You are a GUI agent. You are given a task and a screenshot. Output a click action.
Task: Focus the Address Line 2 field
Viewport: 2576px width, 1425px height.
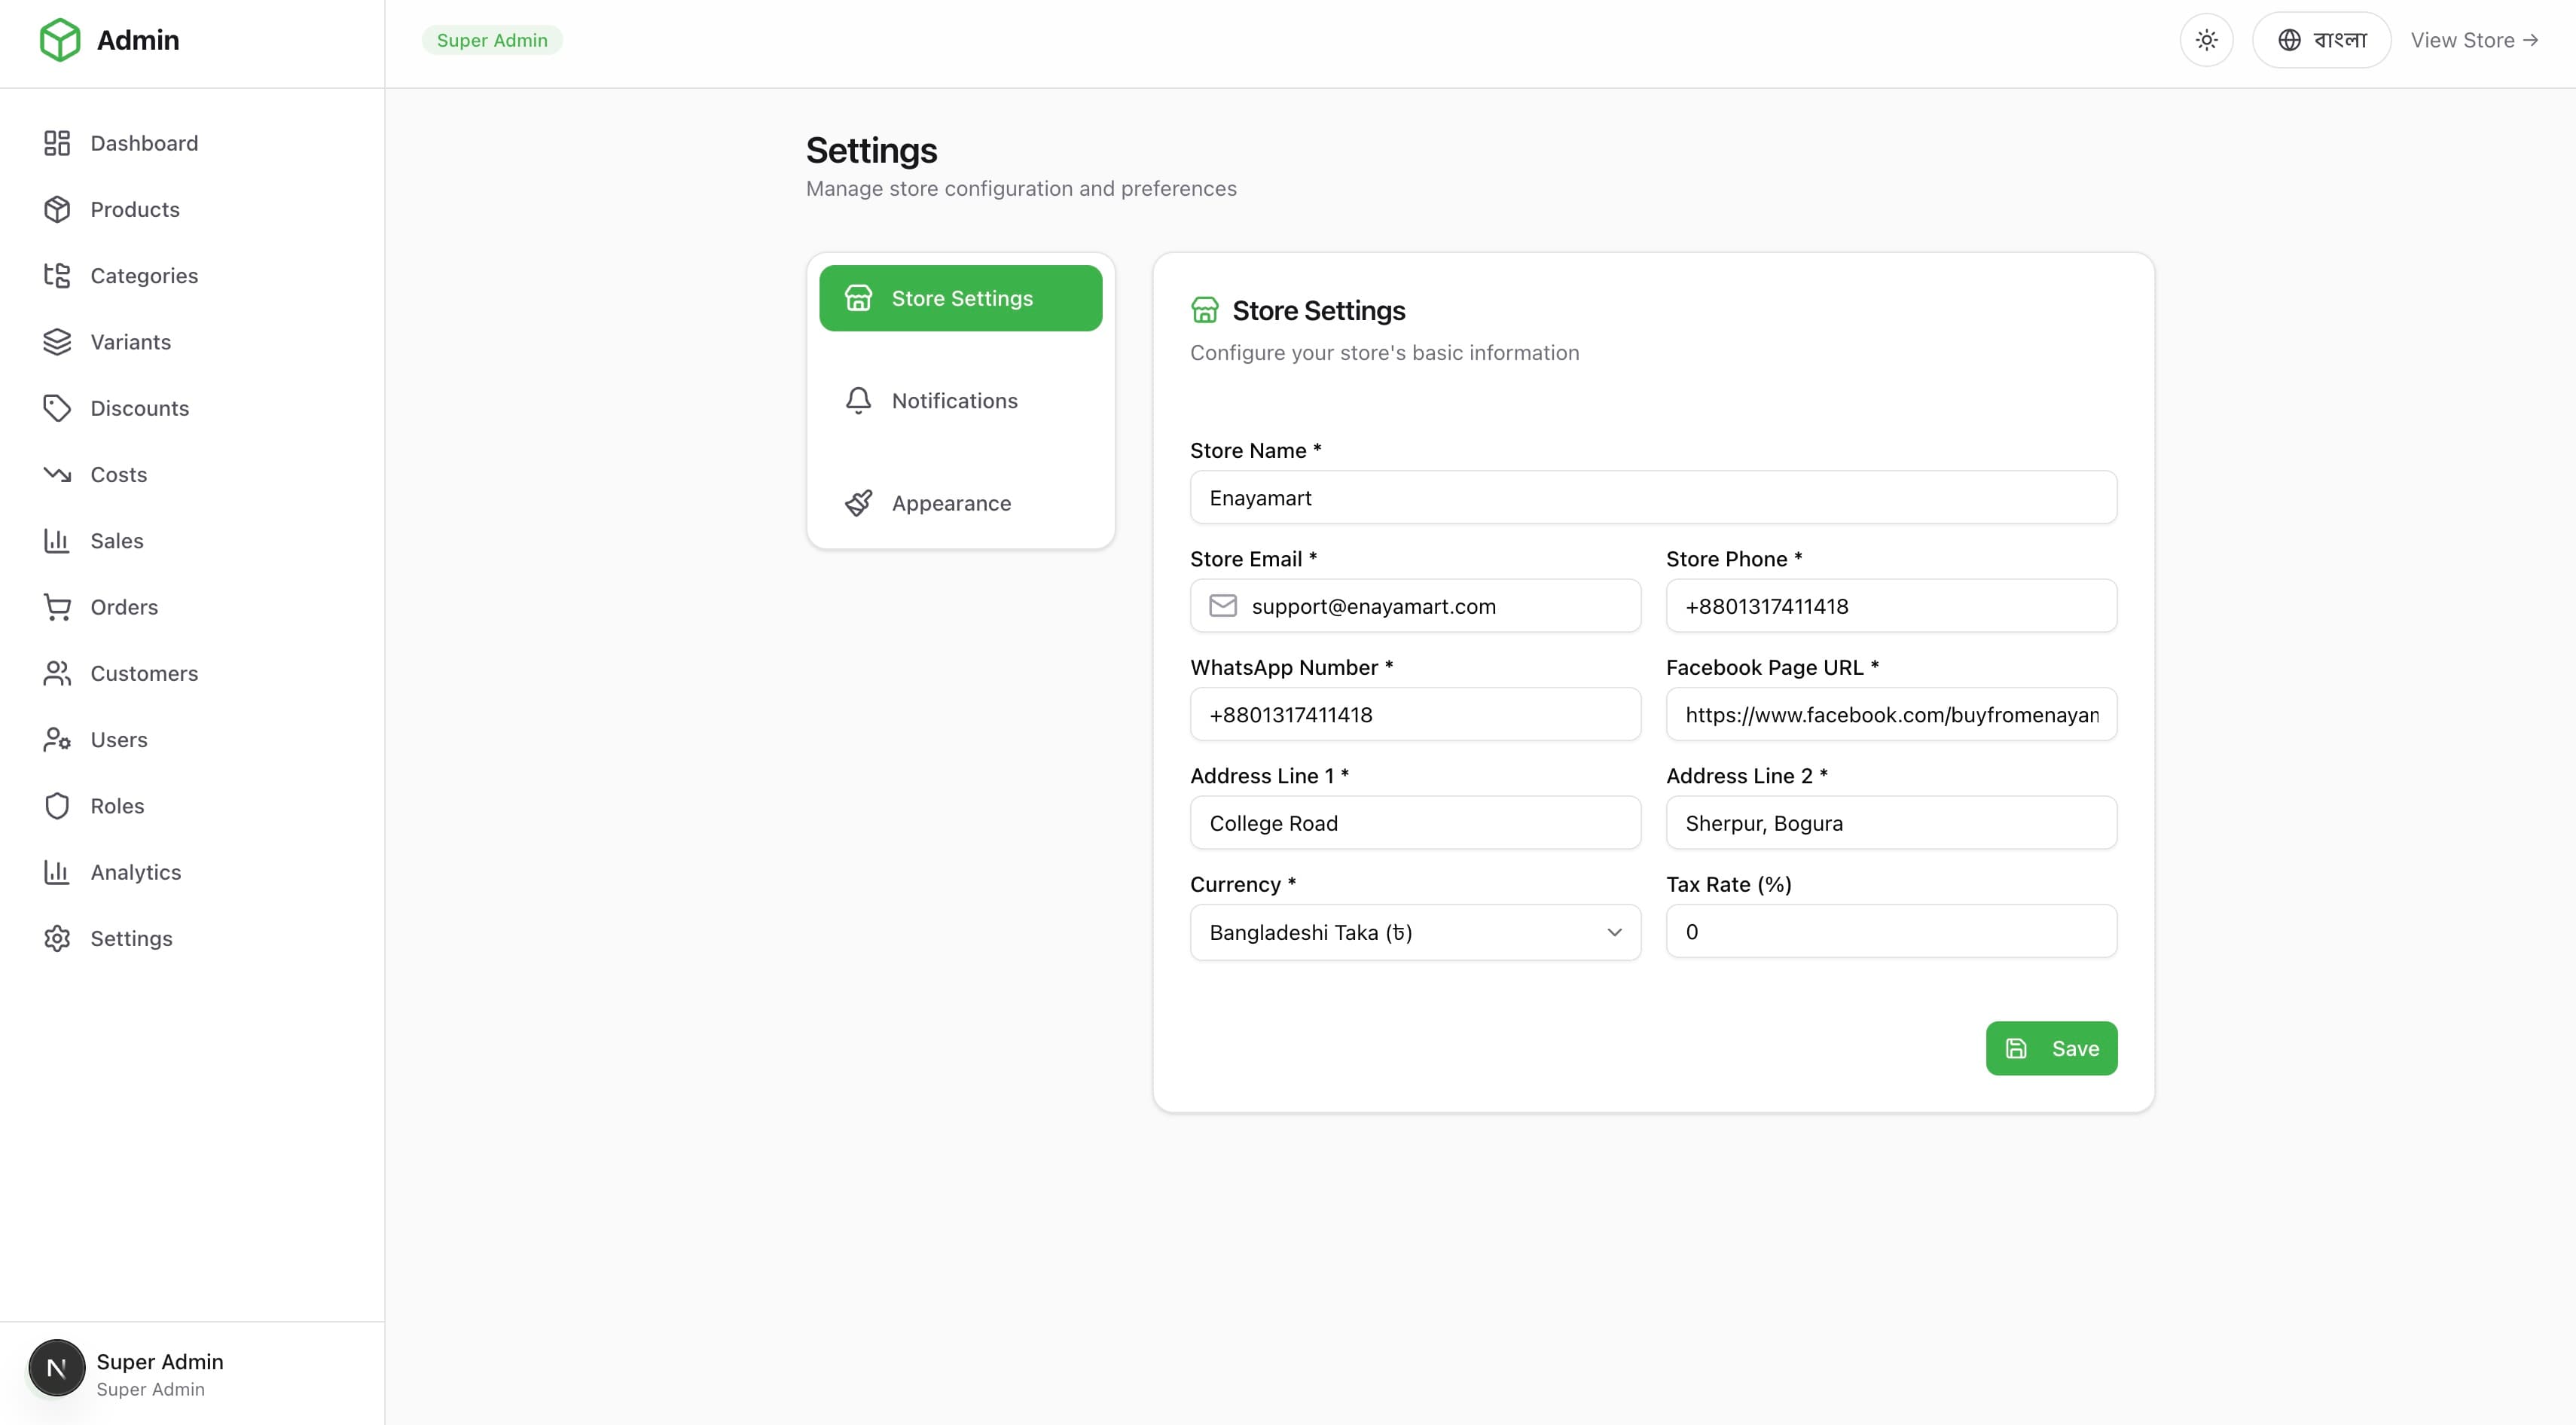pyautogui.click(x=1891, y=822)
